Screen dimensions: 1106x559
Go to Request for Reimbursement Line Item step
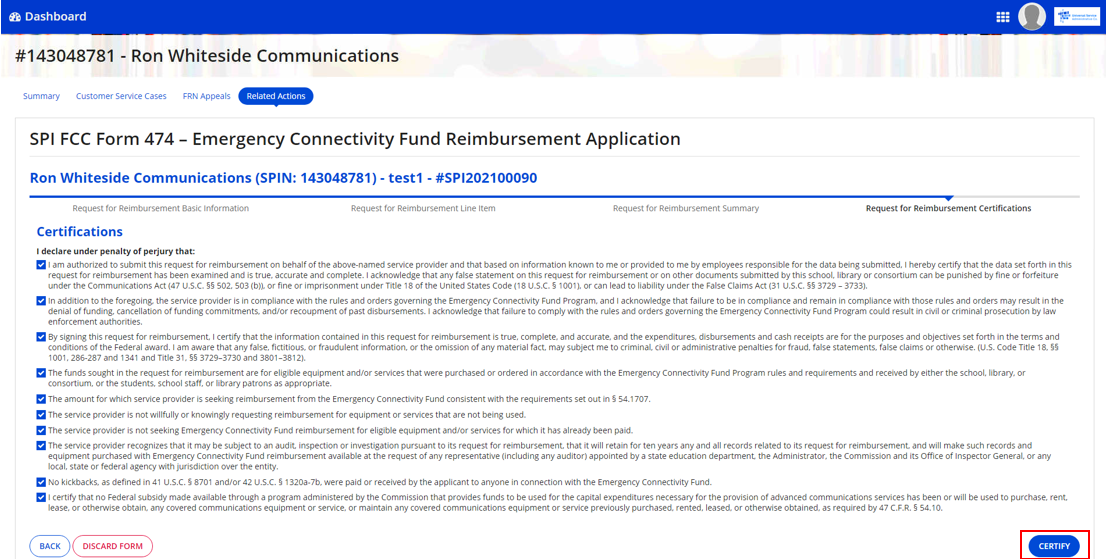[422, 208]
